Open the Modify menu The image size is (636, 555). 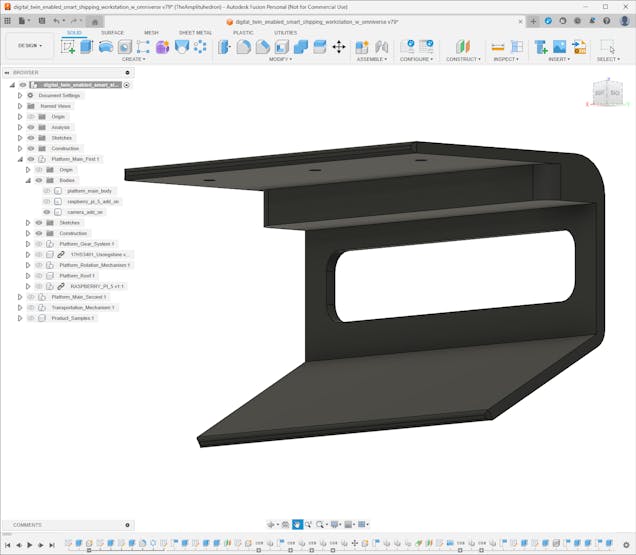coord(281,59)
